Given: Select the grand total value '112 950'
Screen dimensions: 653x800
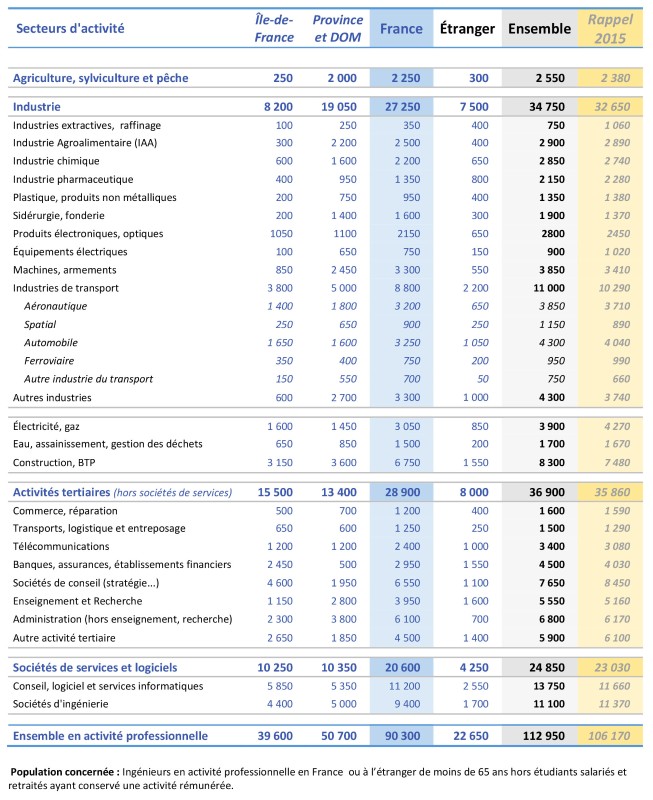Looking at the screenshot, I should click(x=544, y=736).
